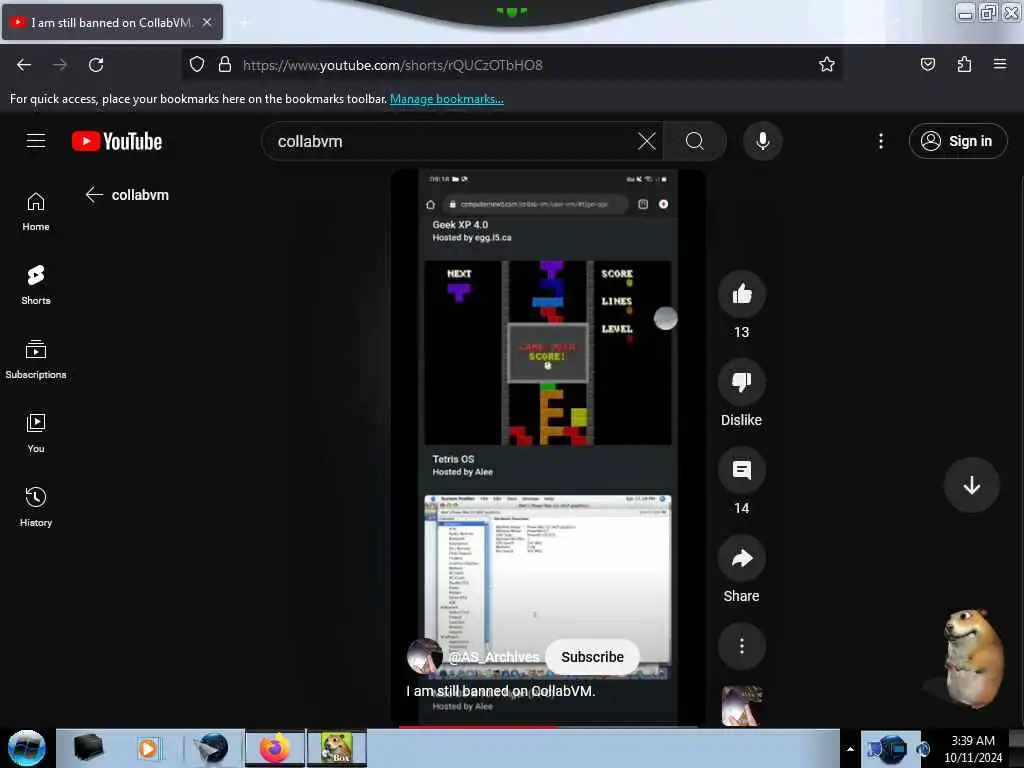Open History in the sidebar
The height and width of the screenshot is (768, 1024).
[x=36, y=507]
